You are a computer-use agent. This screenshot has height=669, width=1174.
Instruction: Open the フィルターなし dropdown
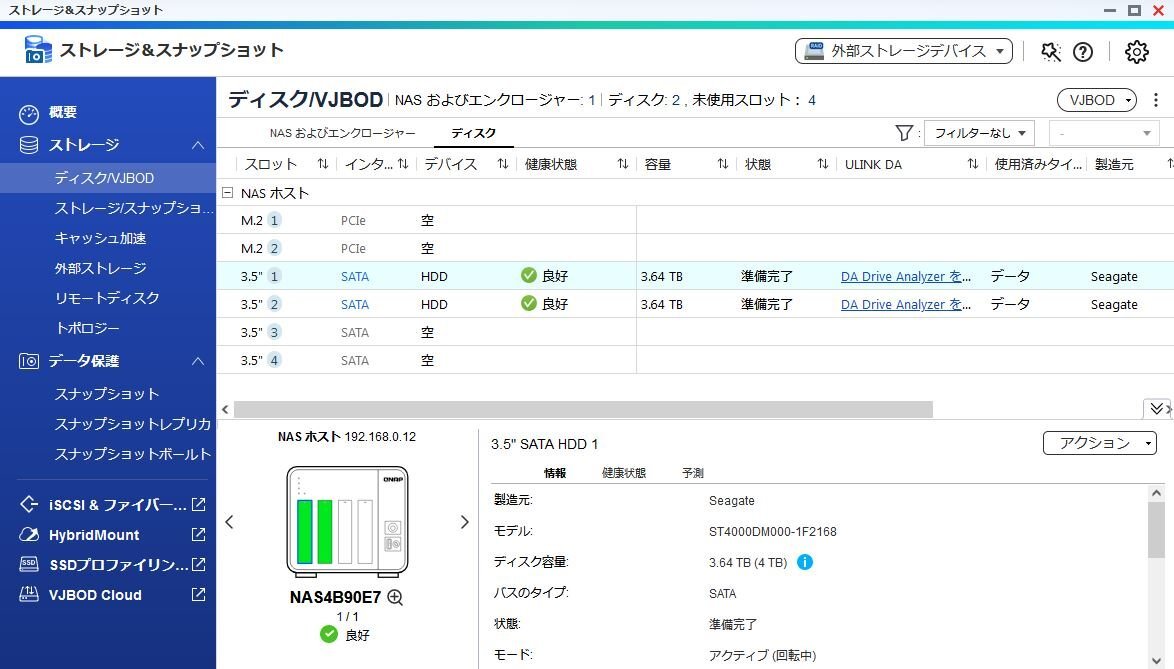(978, 132)
